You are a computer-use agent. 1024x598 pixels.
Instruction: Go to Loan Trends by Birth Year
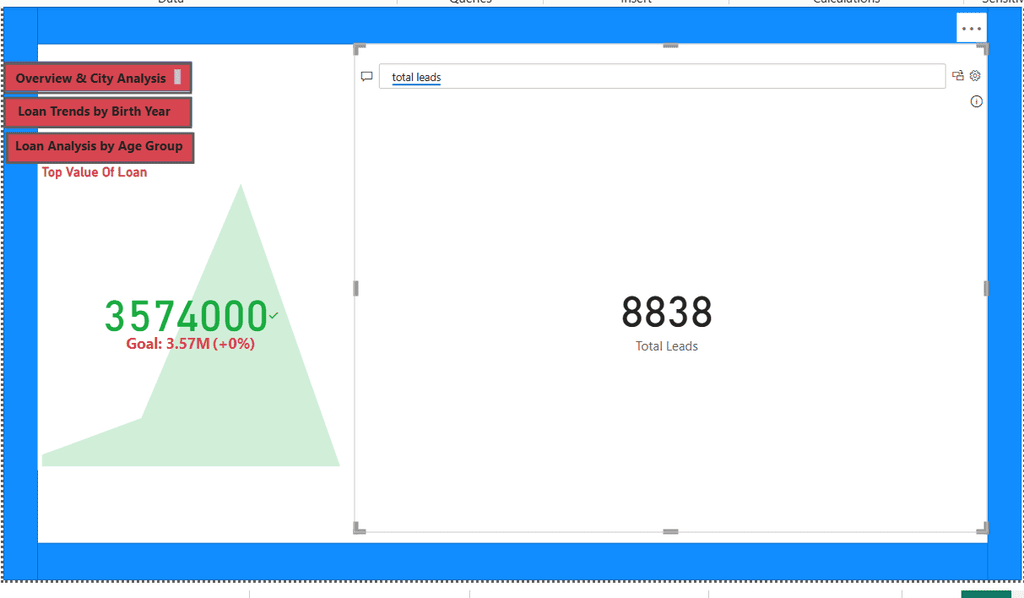[98, 112]
